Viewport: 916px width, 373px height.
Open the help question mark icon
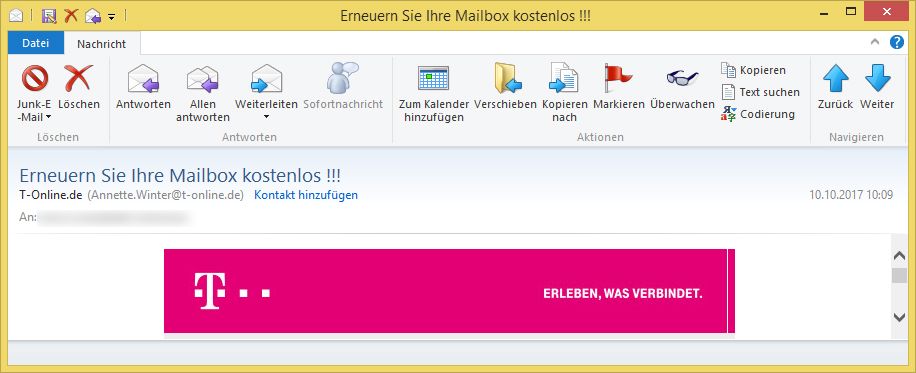click(897, 42)
